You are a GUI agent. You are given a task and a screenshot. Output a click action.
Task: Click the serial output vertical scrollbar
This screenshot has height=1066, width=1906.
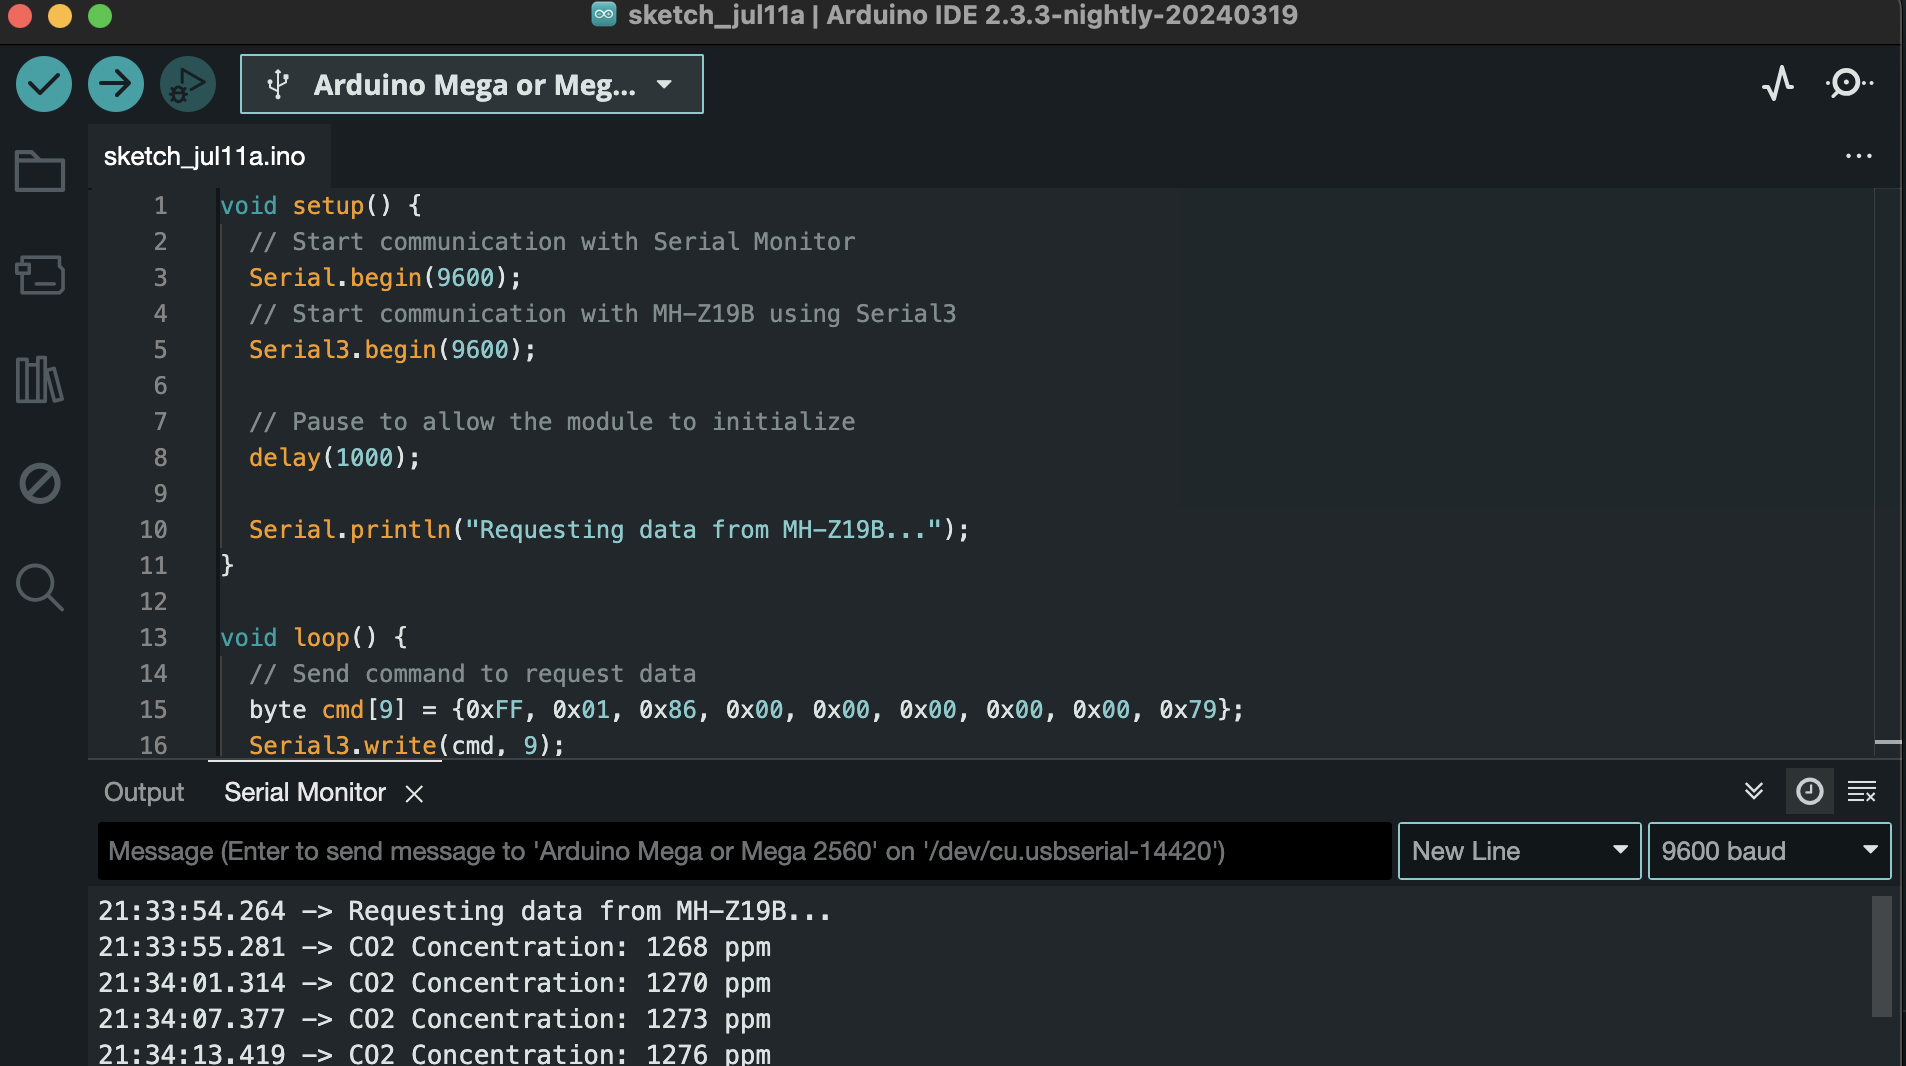(x=1881, y=956)
